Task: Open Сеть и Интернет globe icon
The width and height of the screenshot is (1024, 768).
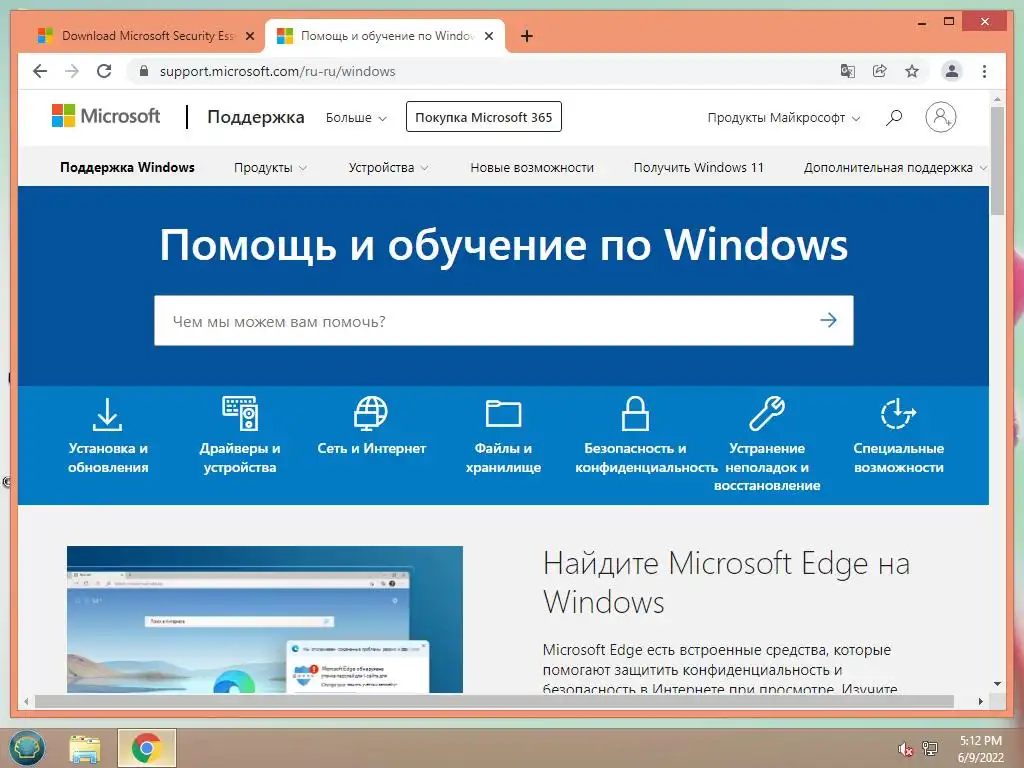Action: pyautogui.click(x=371, y=413)
